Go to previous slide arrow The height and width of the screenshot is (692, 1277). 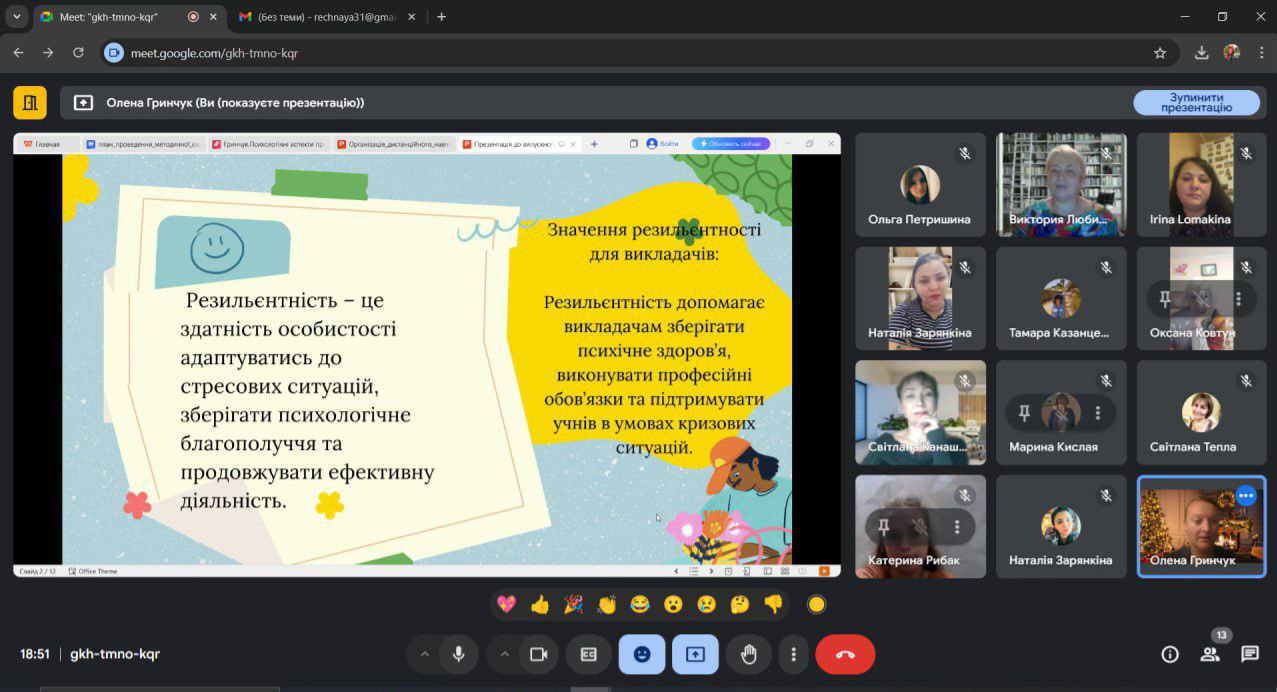[x=677, y=571]
